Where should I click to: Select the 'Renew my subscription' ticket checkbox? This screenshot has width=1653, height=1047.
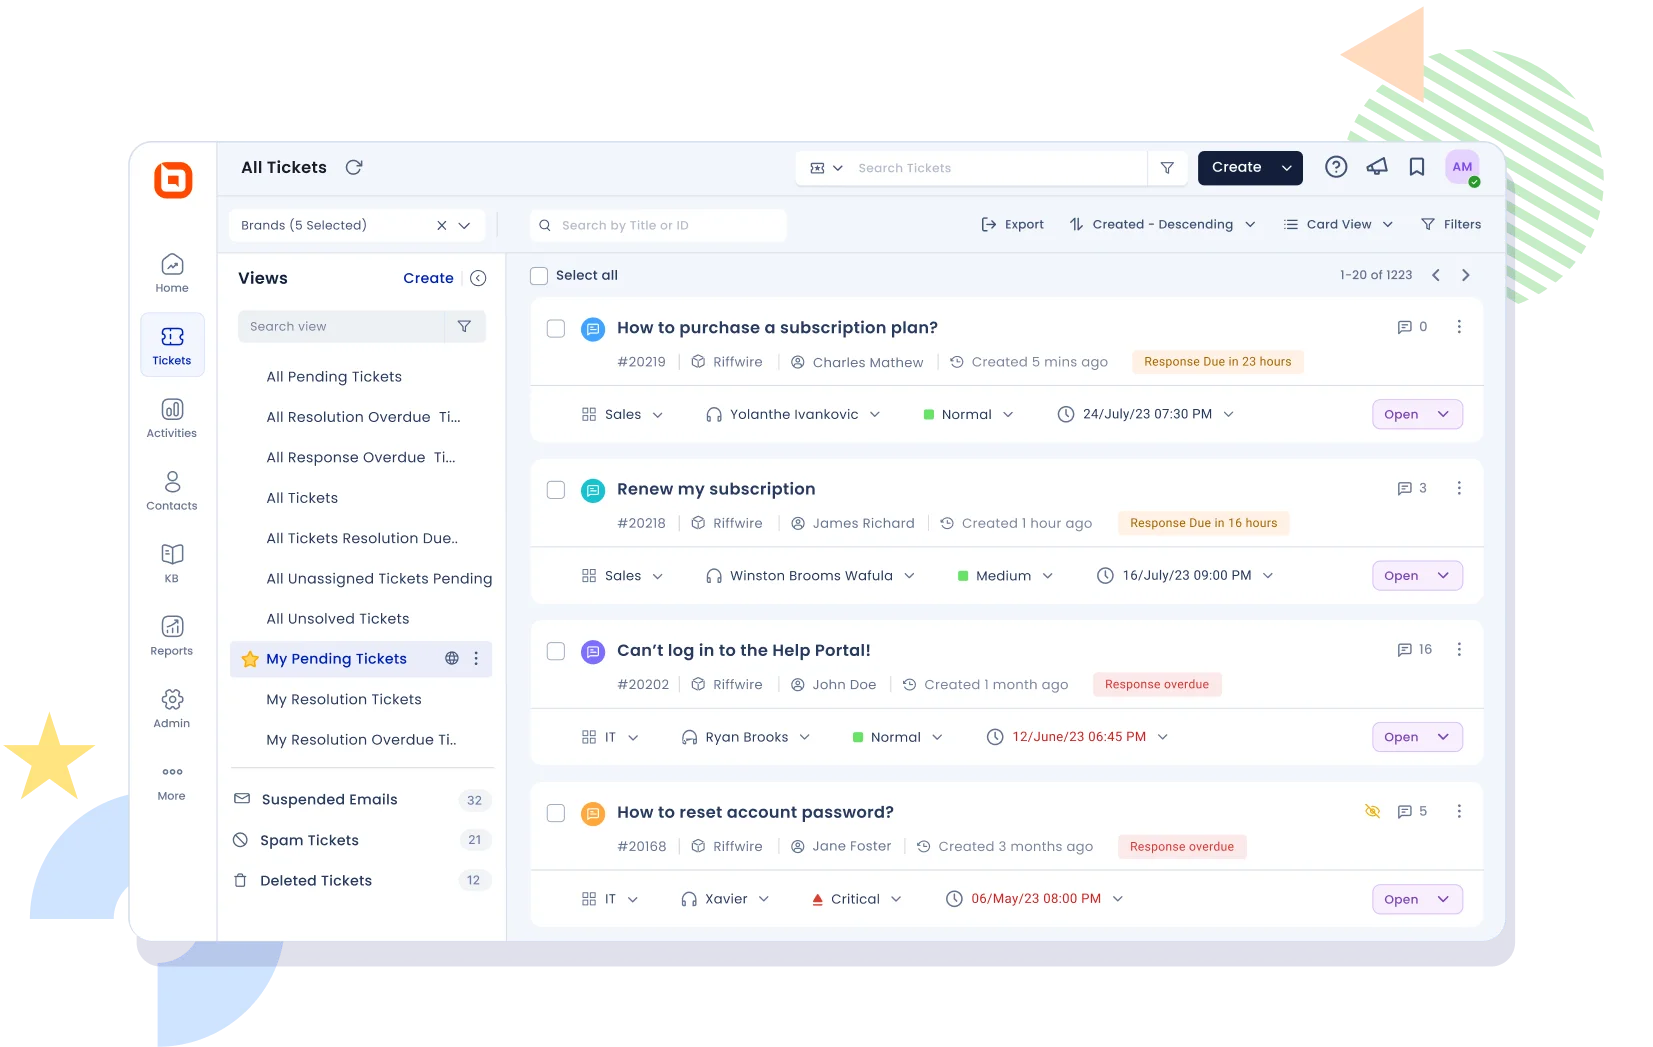[x=556, y=489]
